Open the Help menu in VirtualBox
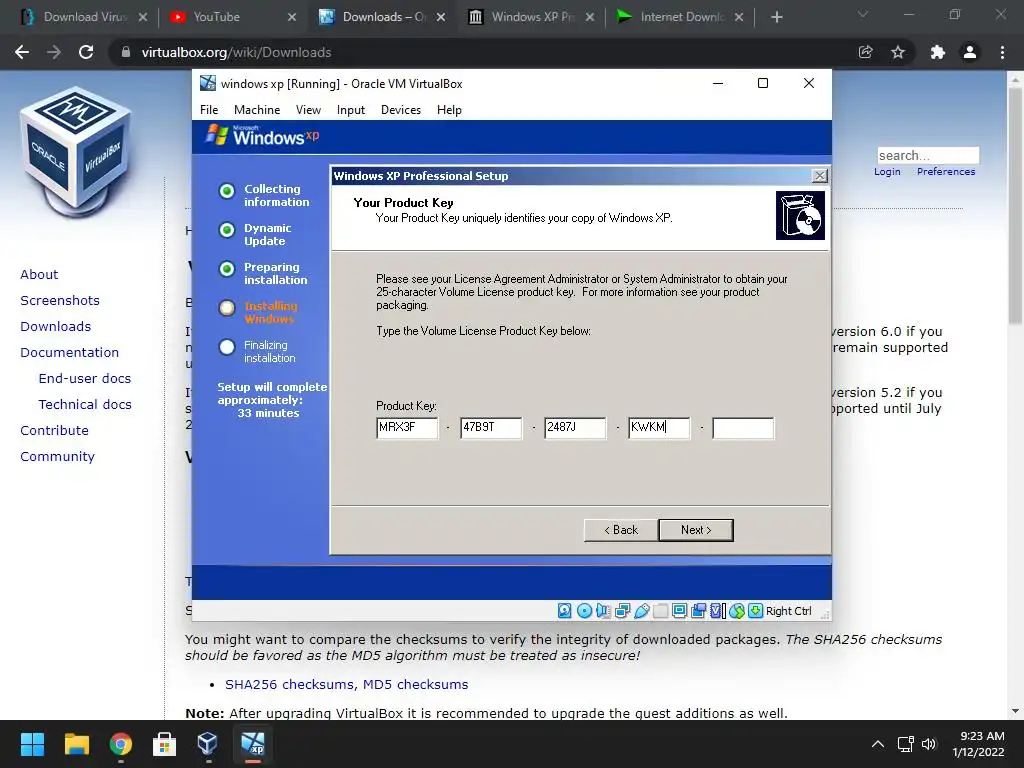1024x768 pixels. pyautogui.click(x=449, y=110)
